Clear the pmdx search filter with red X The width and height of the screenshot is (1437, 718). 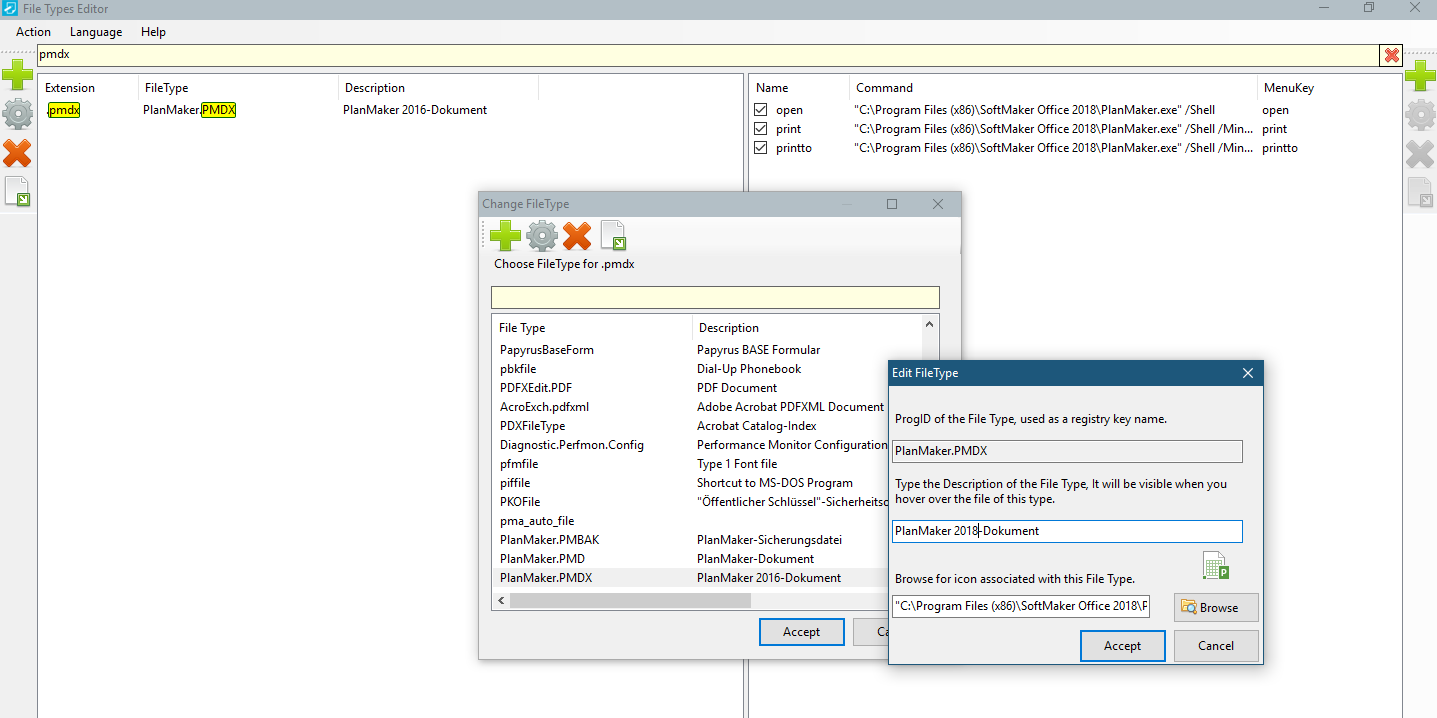pyautogui.click(x=1391, y=55)
